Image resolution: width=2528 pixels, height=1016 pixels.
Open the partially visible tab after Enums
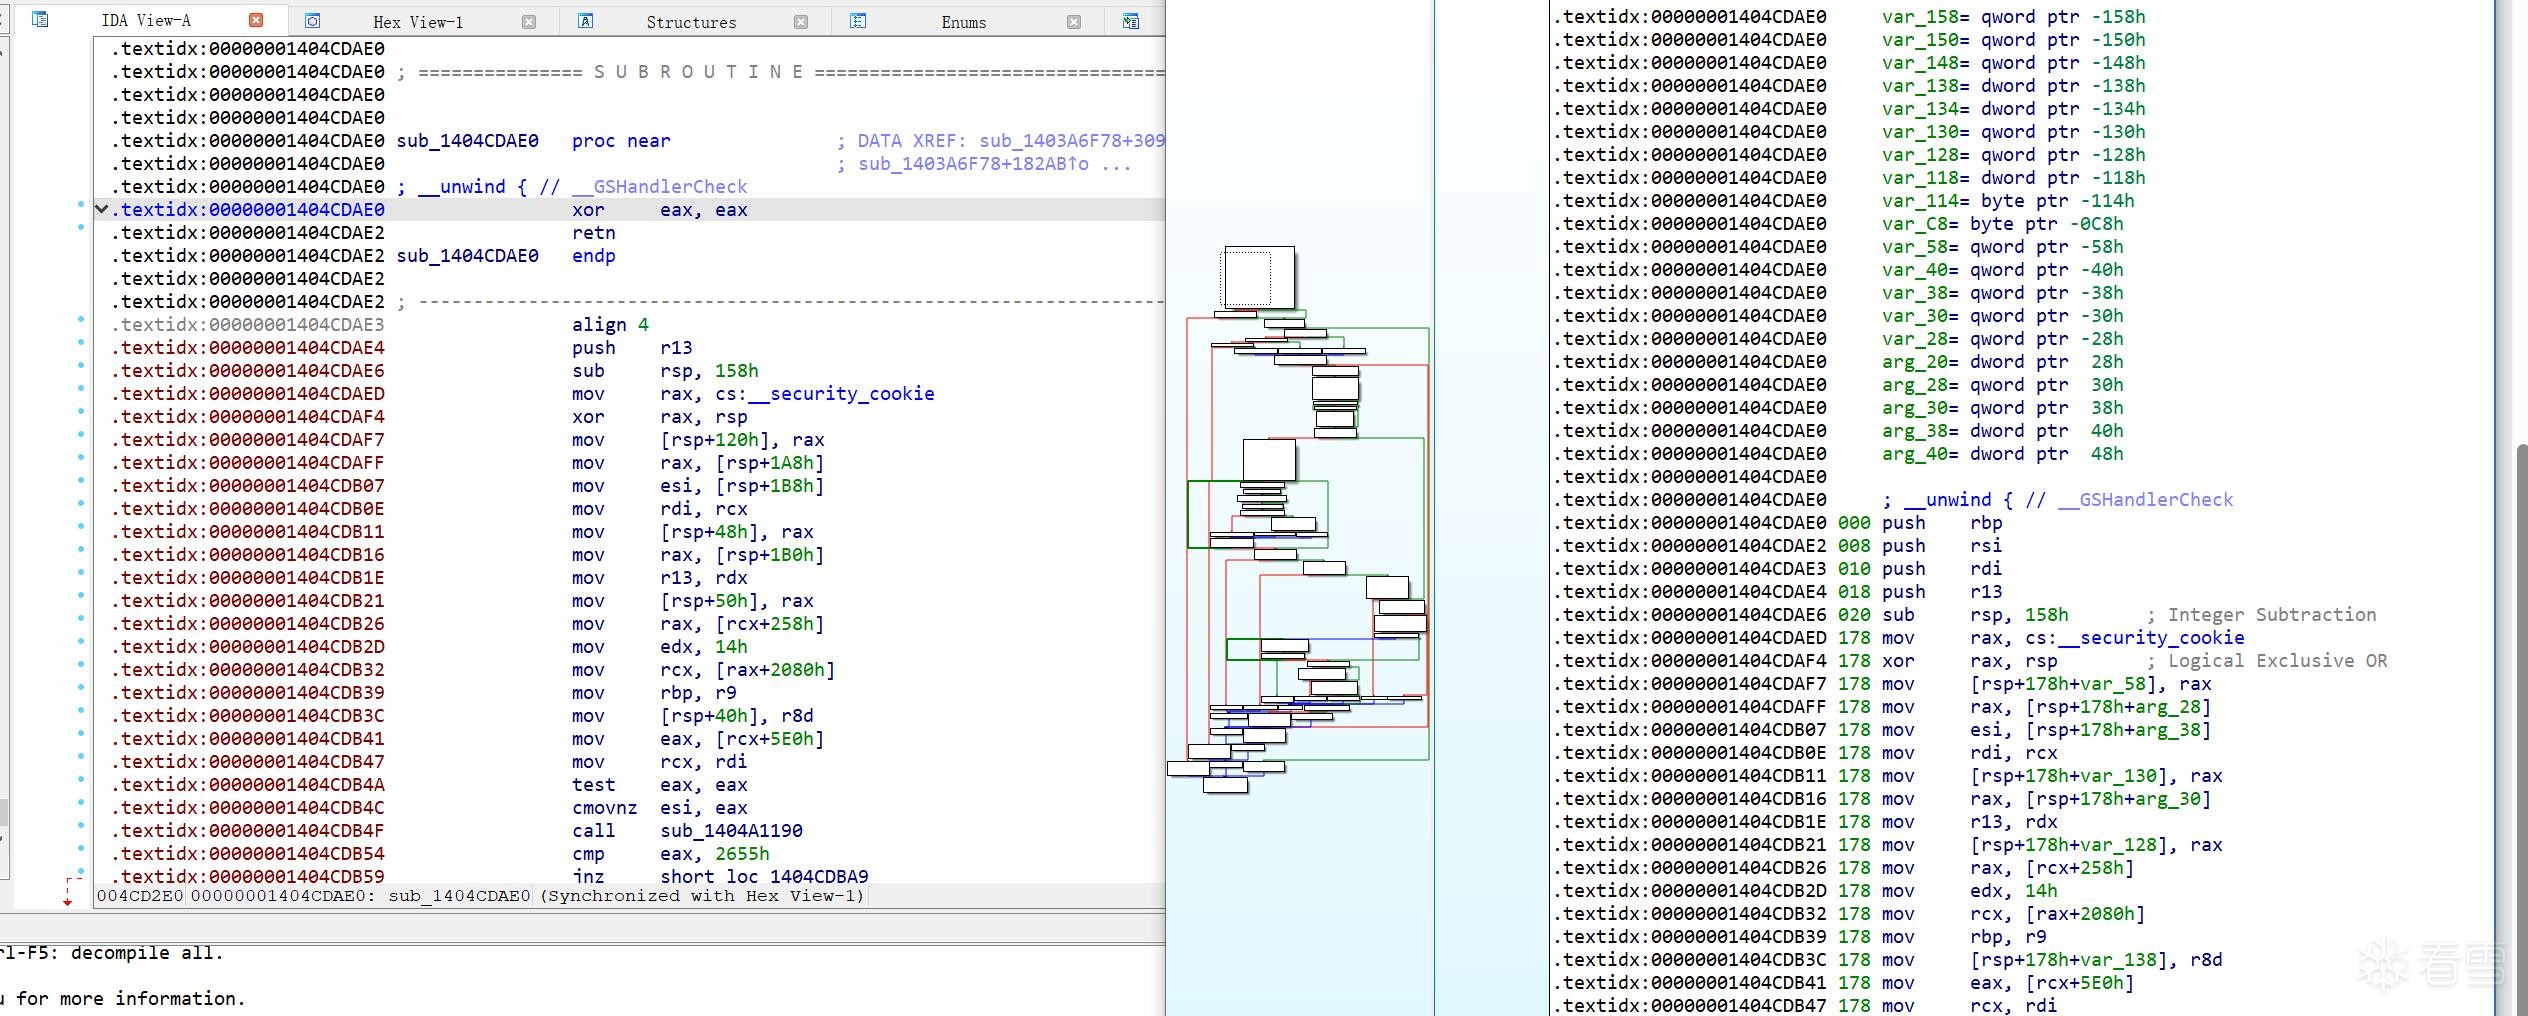[1131, 21]
